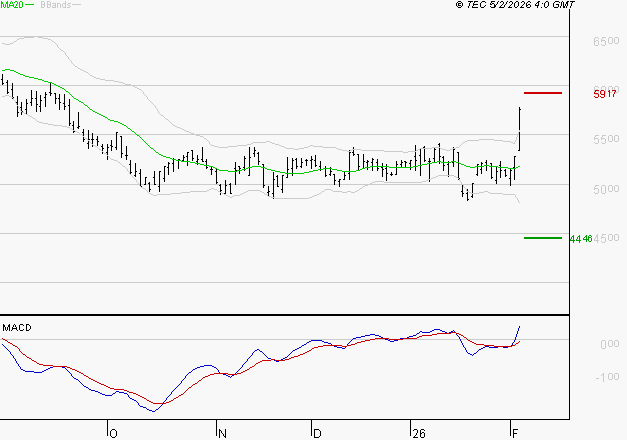Viewport: 627px width, 440px height.
Task: Select the N month marker on time axis
Action: (x=222, y=432)
